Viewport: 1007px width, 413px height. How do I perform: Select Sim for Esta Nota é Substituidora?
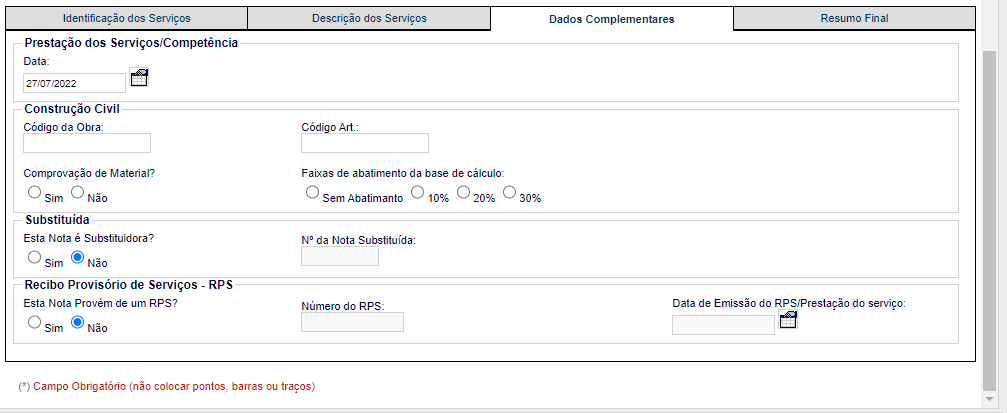(x=35, y=257)
